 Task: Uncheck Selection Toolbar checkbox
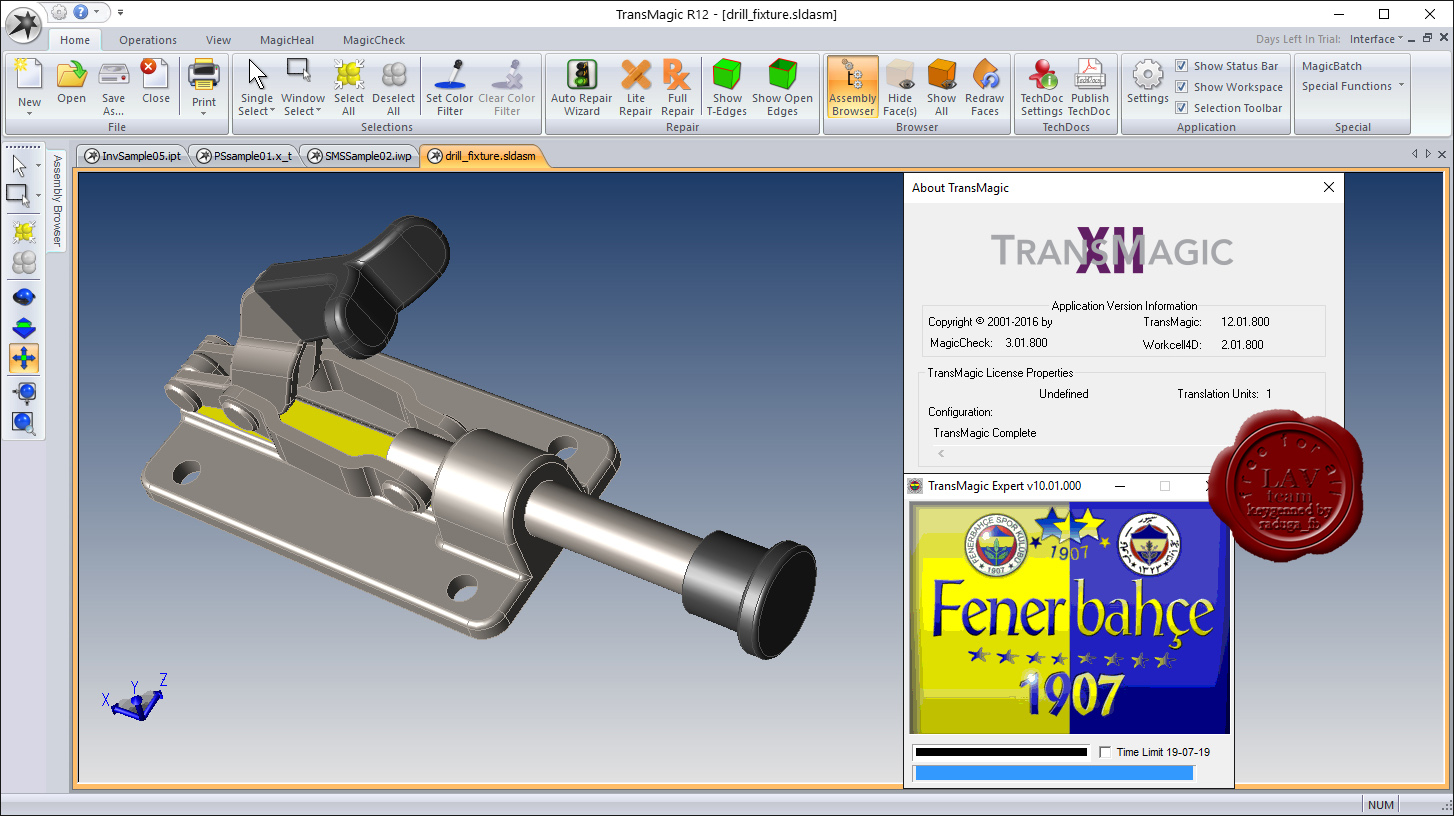(1182, 108)
